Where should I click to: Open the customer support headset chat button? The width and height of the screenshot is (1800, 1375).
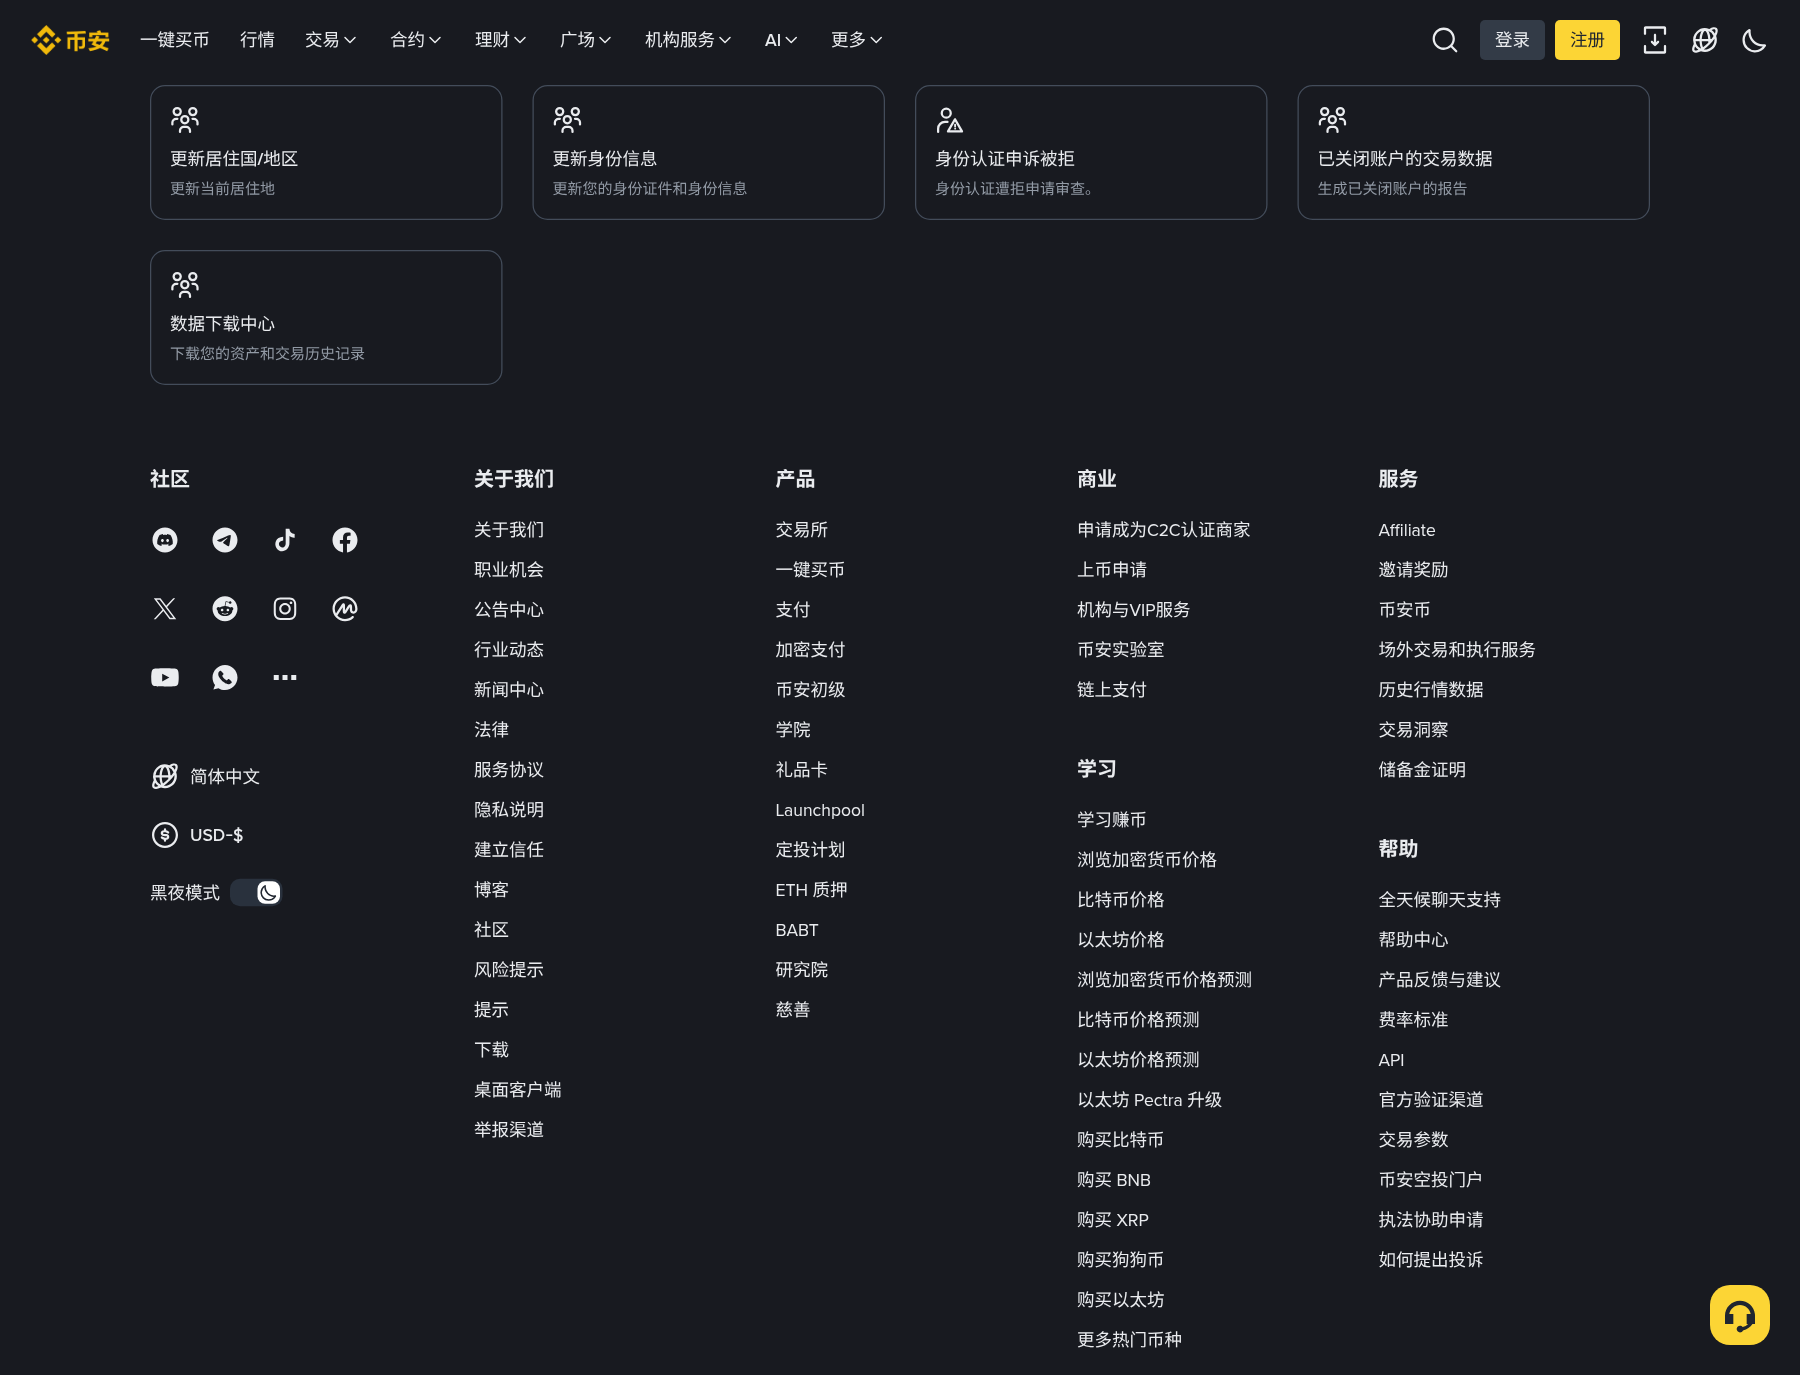point(1740,1315)
